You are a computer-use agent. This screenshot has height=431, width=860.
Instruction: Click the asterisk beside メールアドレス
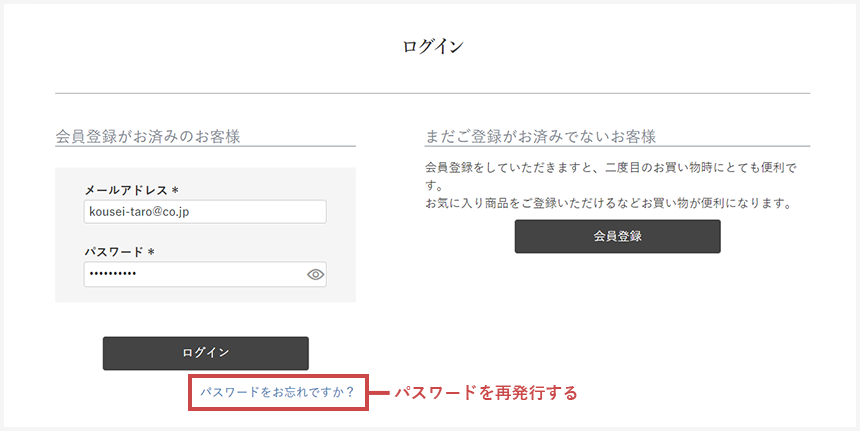coord(175,190)
